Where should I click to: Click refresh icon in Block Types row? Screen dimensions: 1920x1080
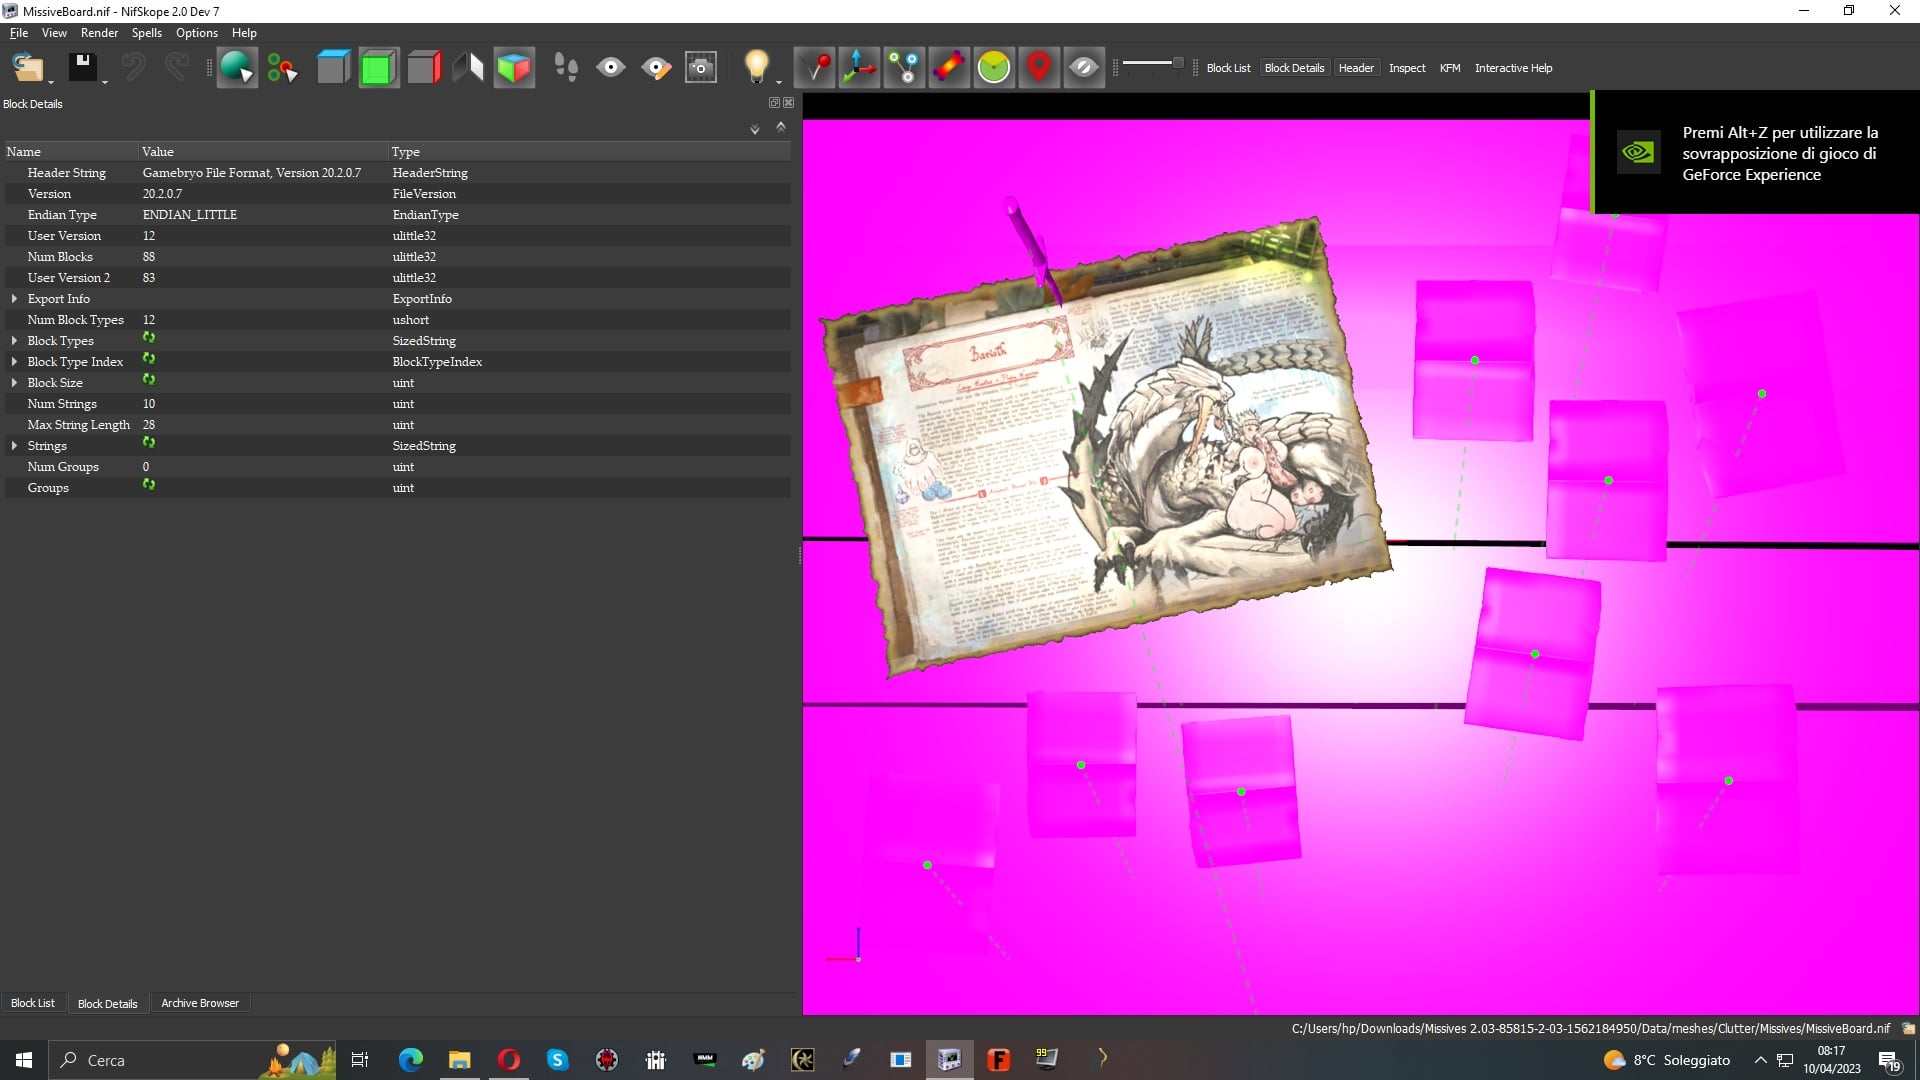[149, 338]
